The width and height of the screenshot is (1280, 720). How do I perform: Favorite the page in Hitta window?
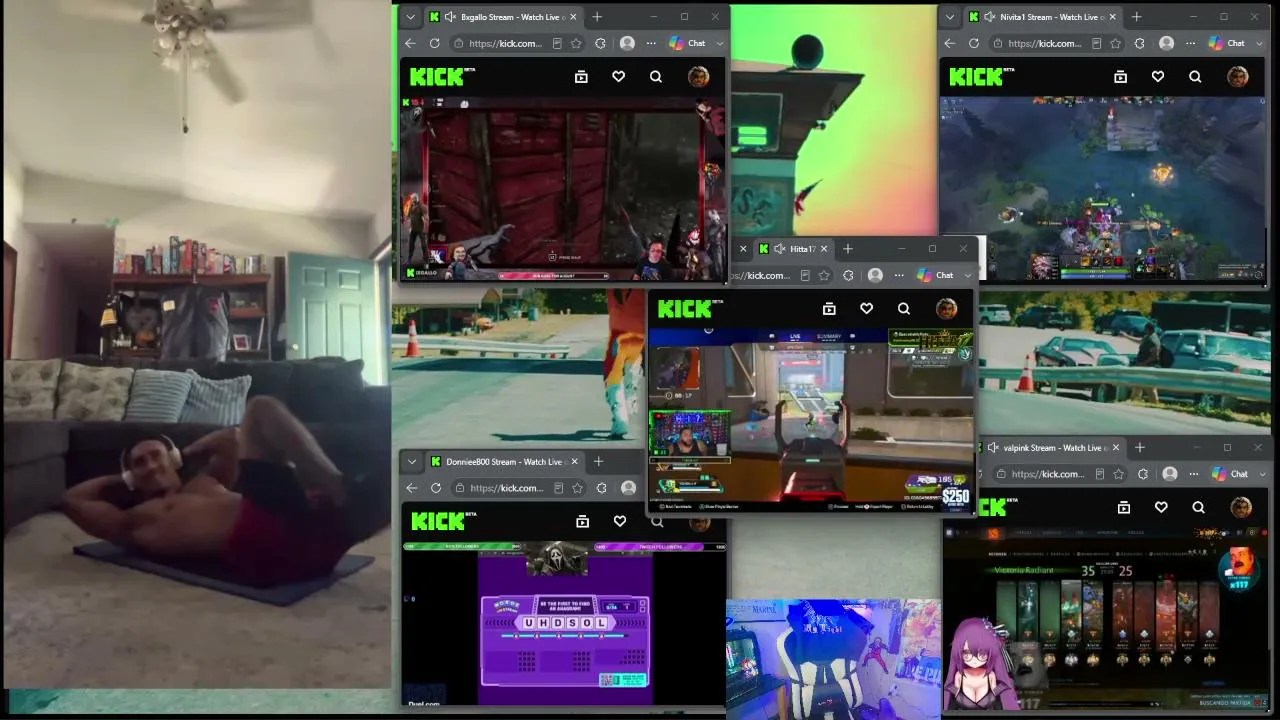[824, 276]
